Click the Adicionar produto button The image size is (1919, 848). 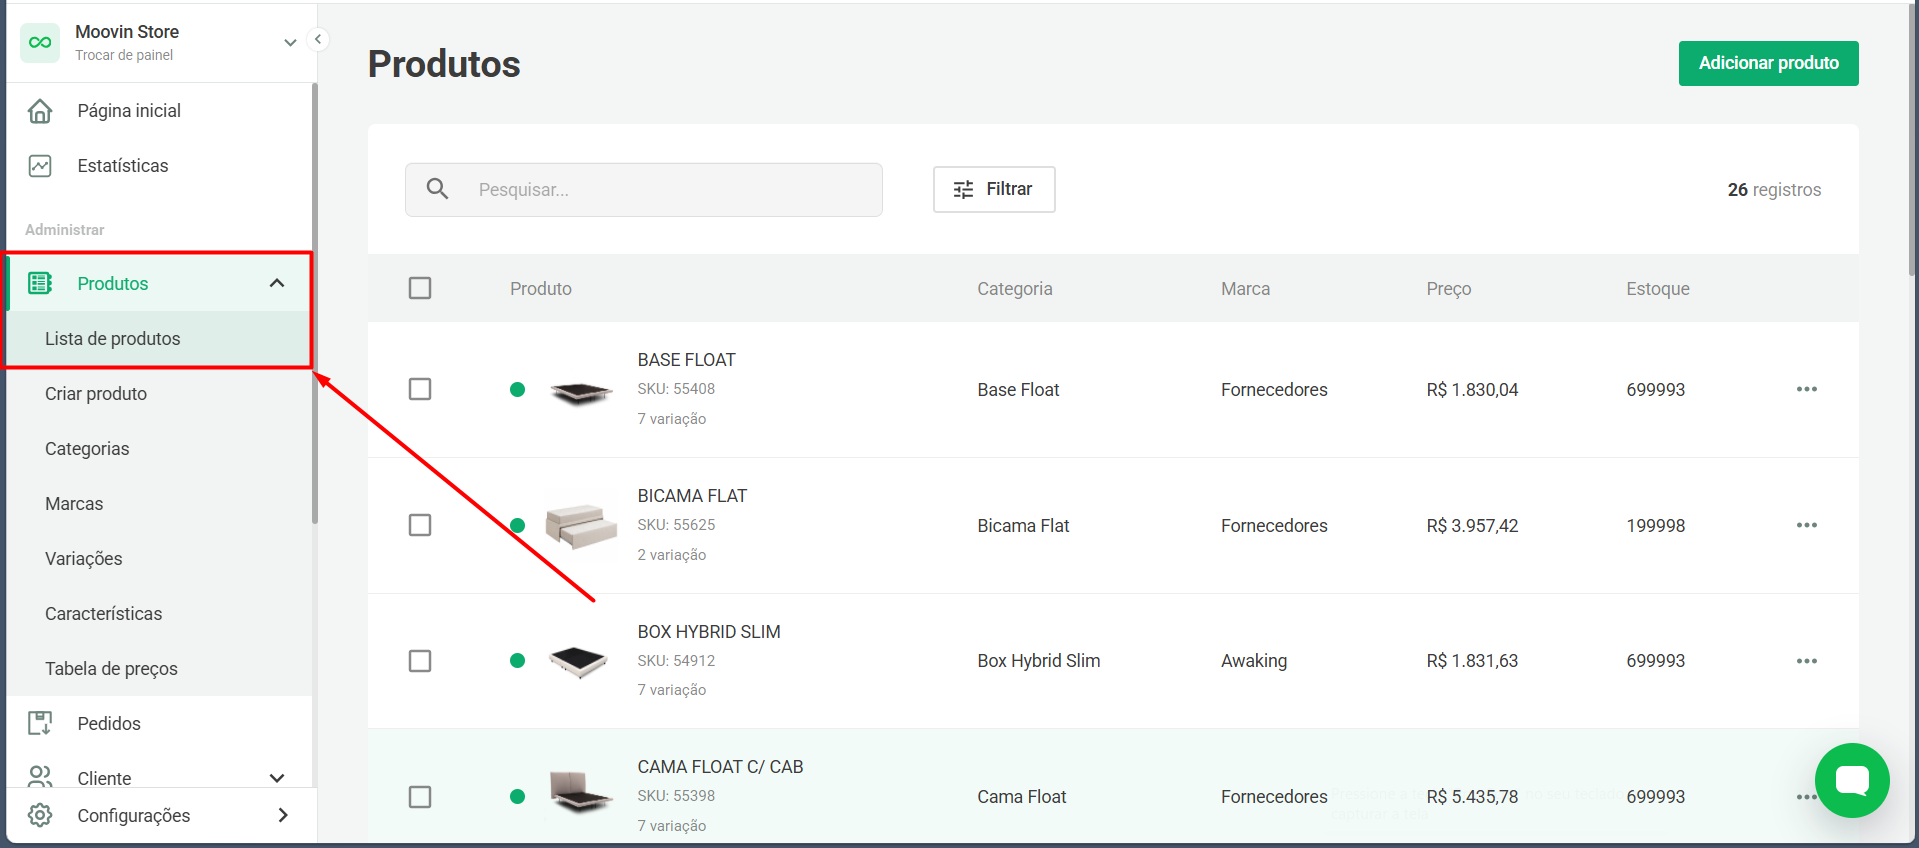[x=1768, y=63]
